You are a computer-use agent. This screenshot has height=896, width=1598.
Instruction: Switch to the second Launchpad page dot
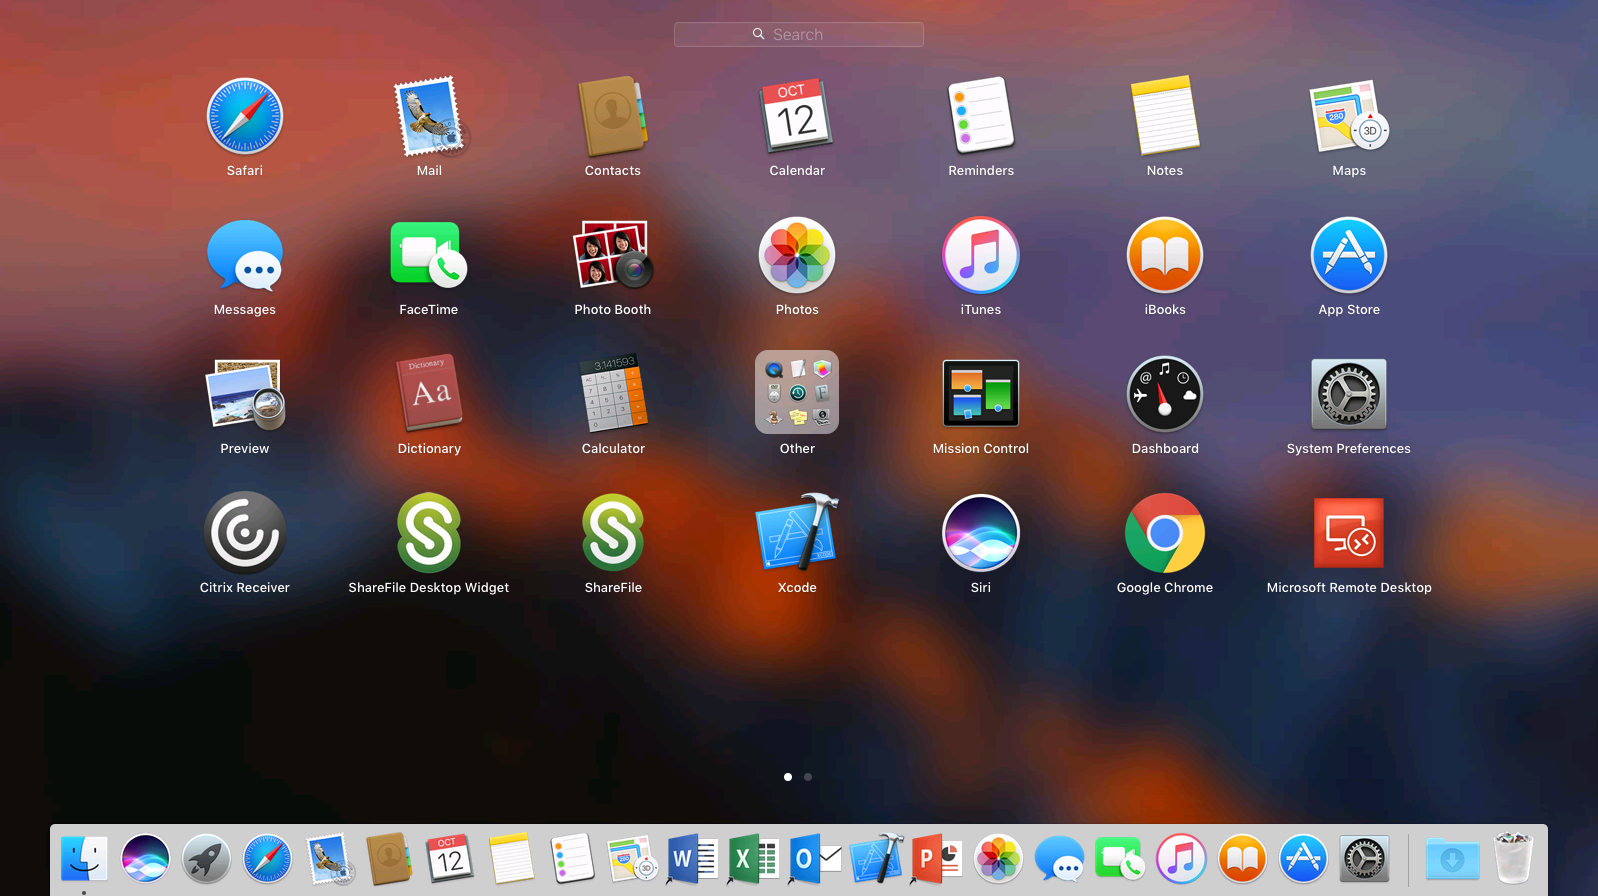point(808,777)
